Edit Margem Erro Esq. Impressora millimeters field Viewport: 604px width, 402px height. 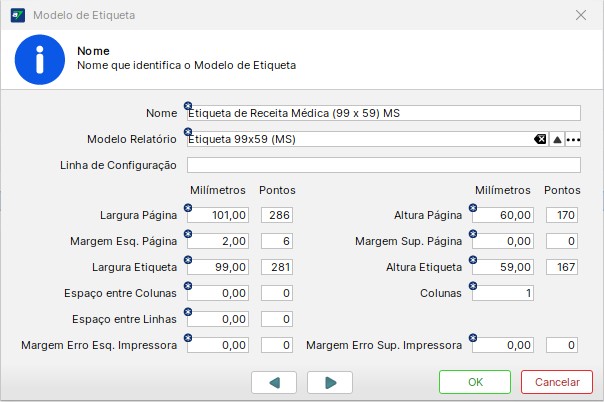pyautogui.click(x=218, y=345)
